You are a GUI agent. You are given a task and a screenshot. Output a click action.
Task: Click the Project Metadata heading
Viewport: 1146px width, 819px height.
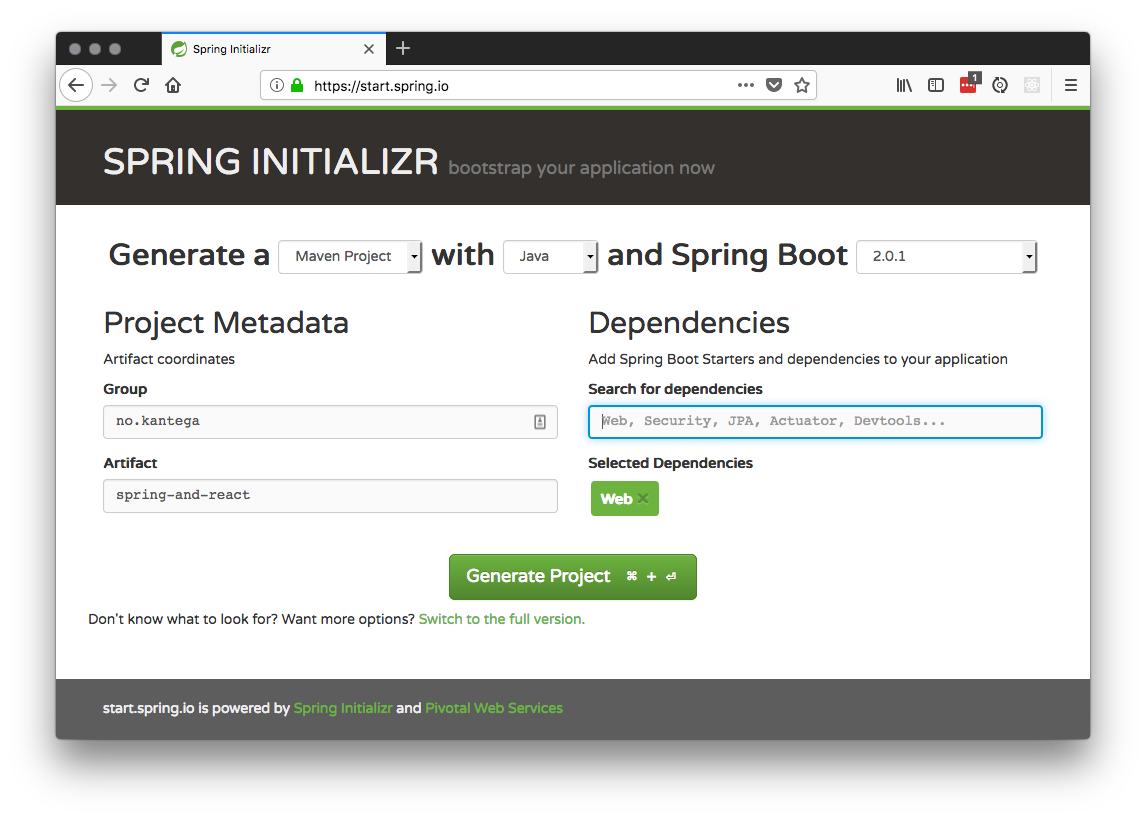tap(226, 323)
